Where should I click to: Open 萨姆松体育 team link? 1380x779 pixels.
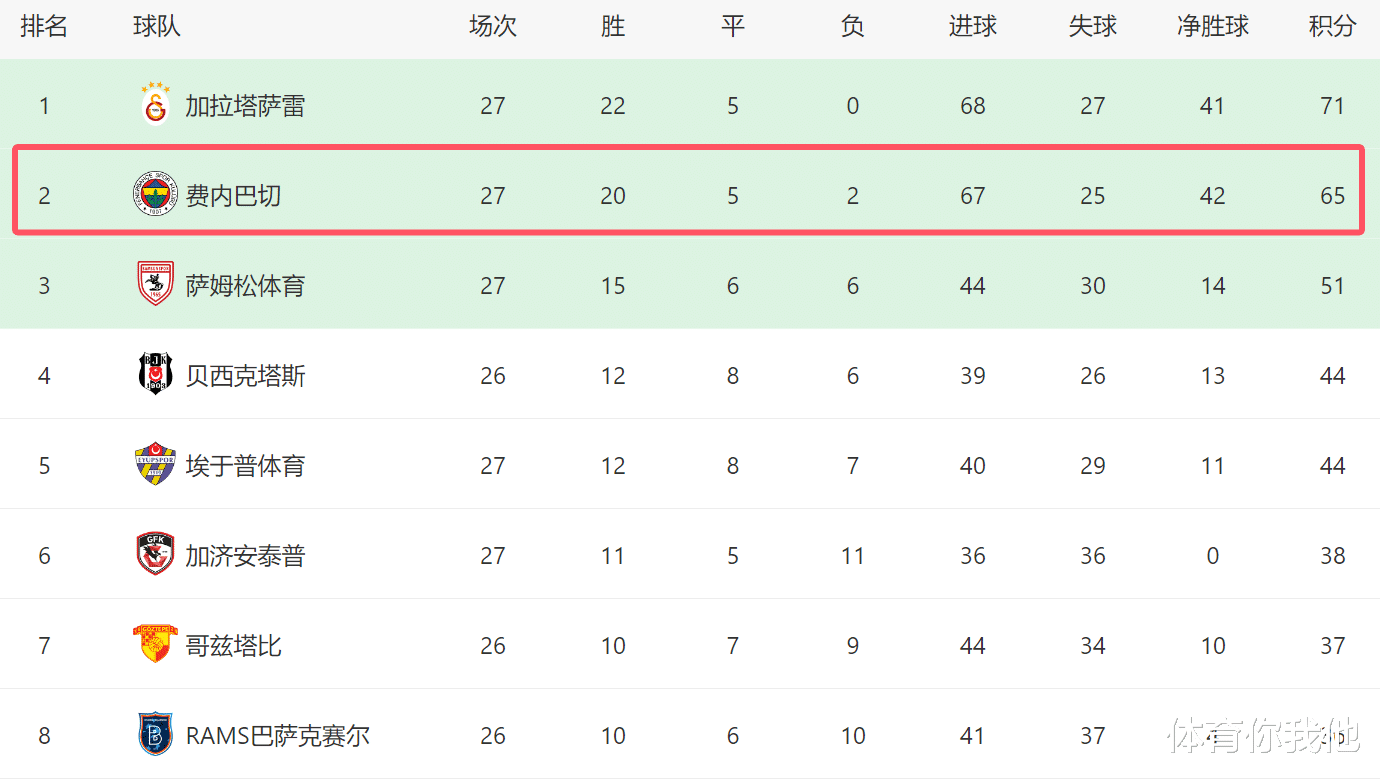pyautogui.click(x=245, y=286)
